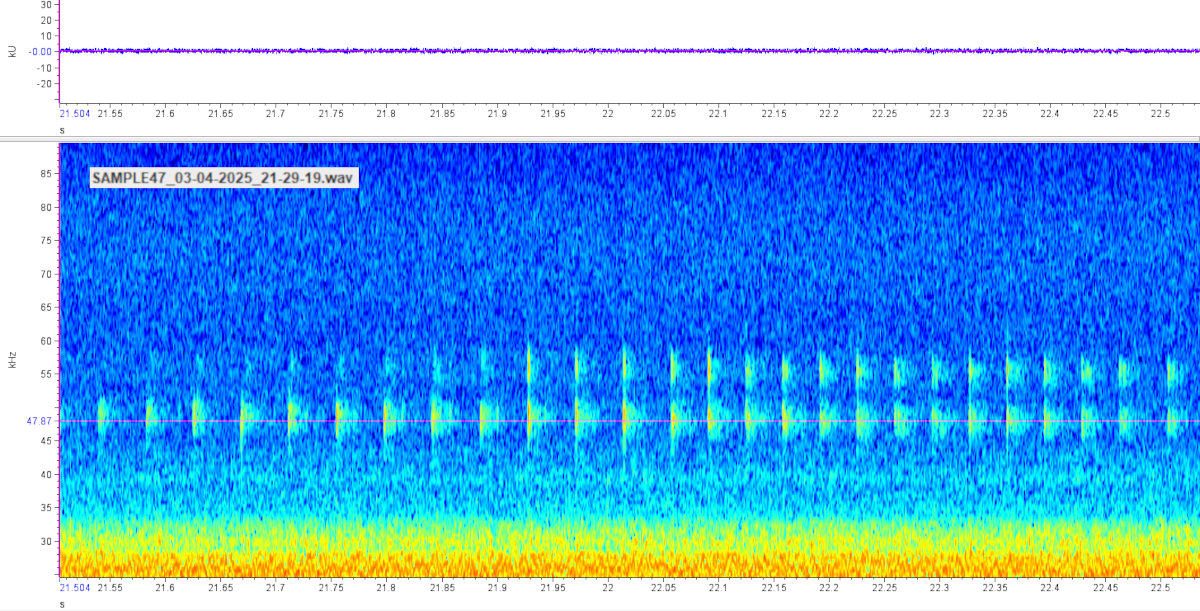Click the SAMPLE47 wav filename label
Screen dimensions: 1200x611
[x=222, y=178]
